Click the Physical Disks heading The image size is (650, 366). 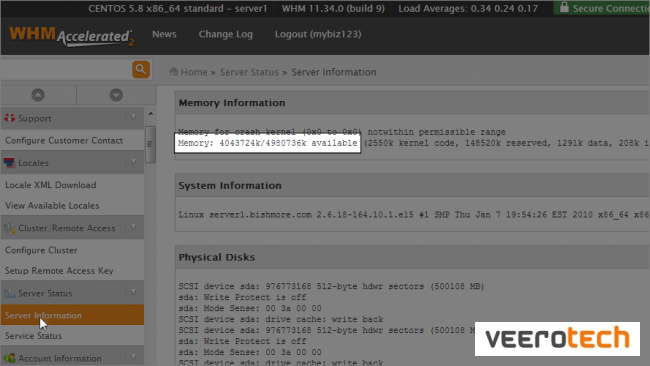tap(216, 257)
